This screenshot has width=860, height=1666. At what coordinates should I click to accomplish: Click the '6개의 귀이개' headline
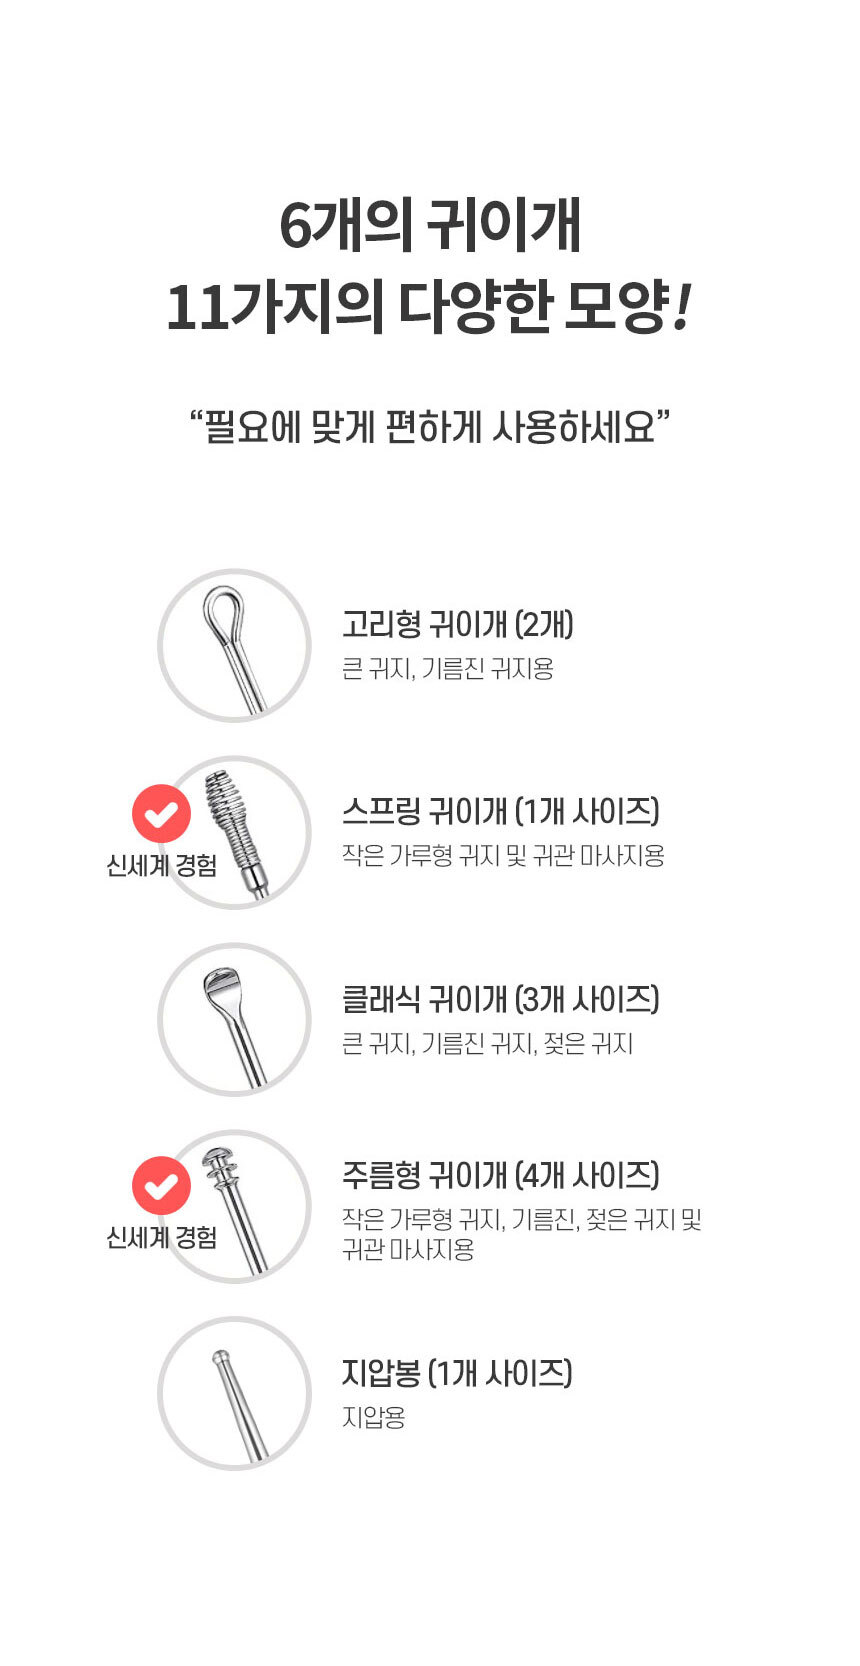click(x=430, y=226)
